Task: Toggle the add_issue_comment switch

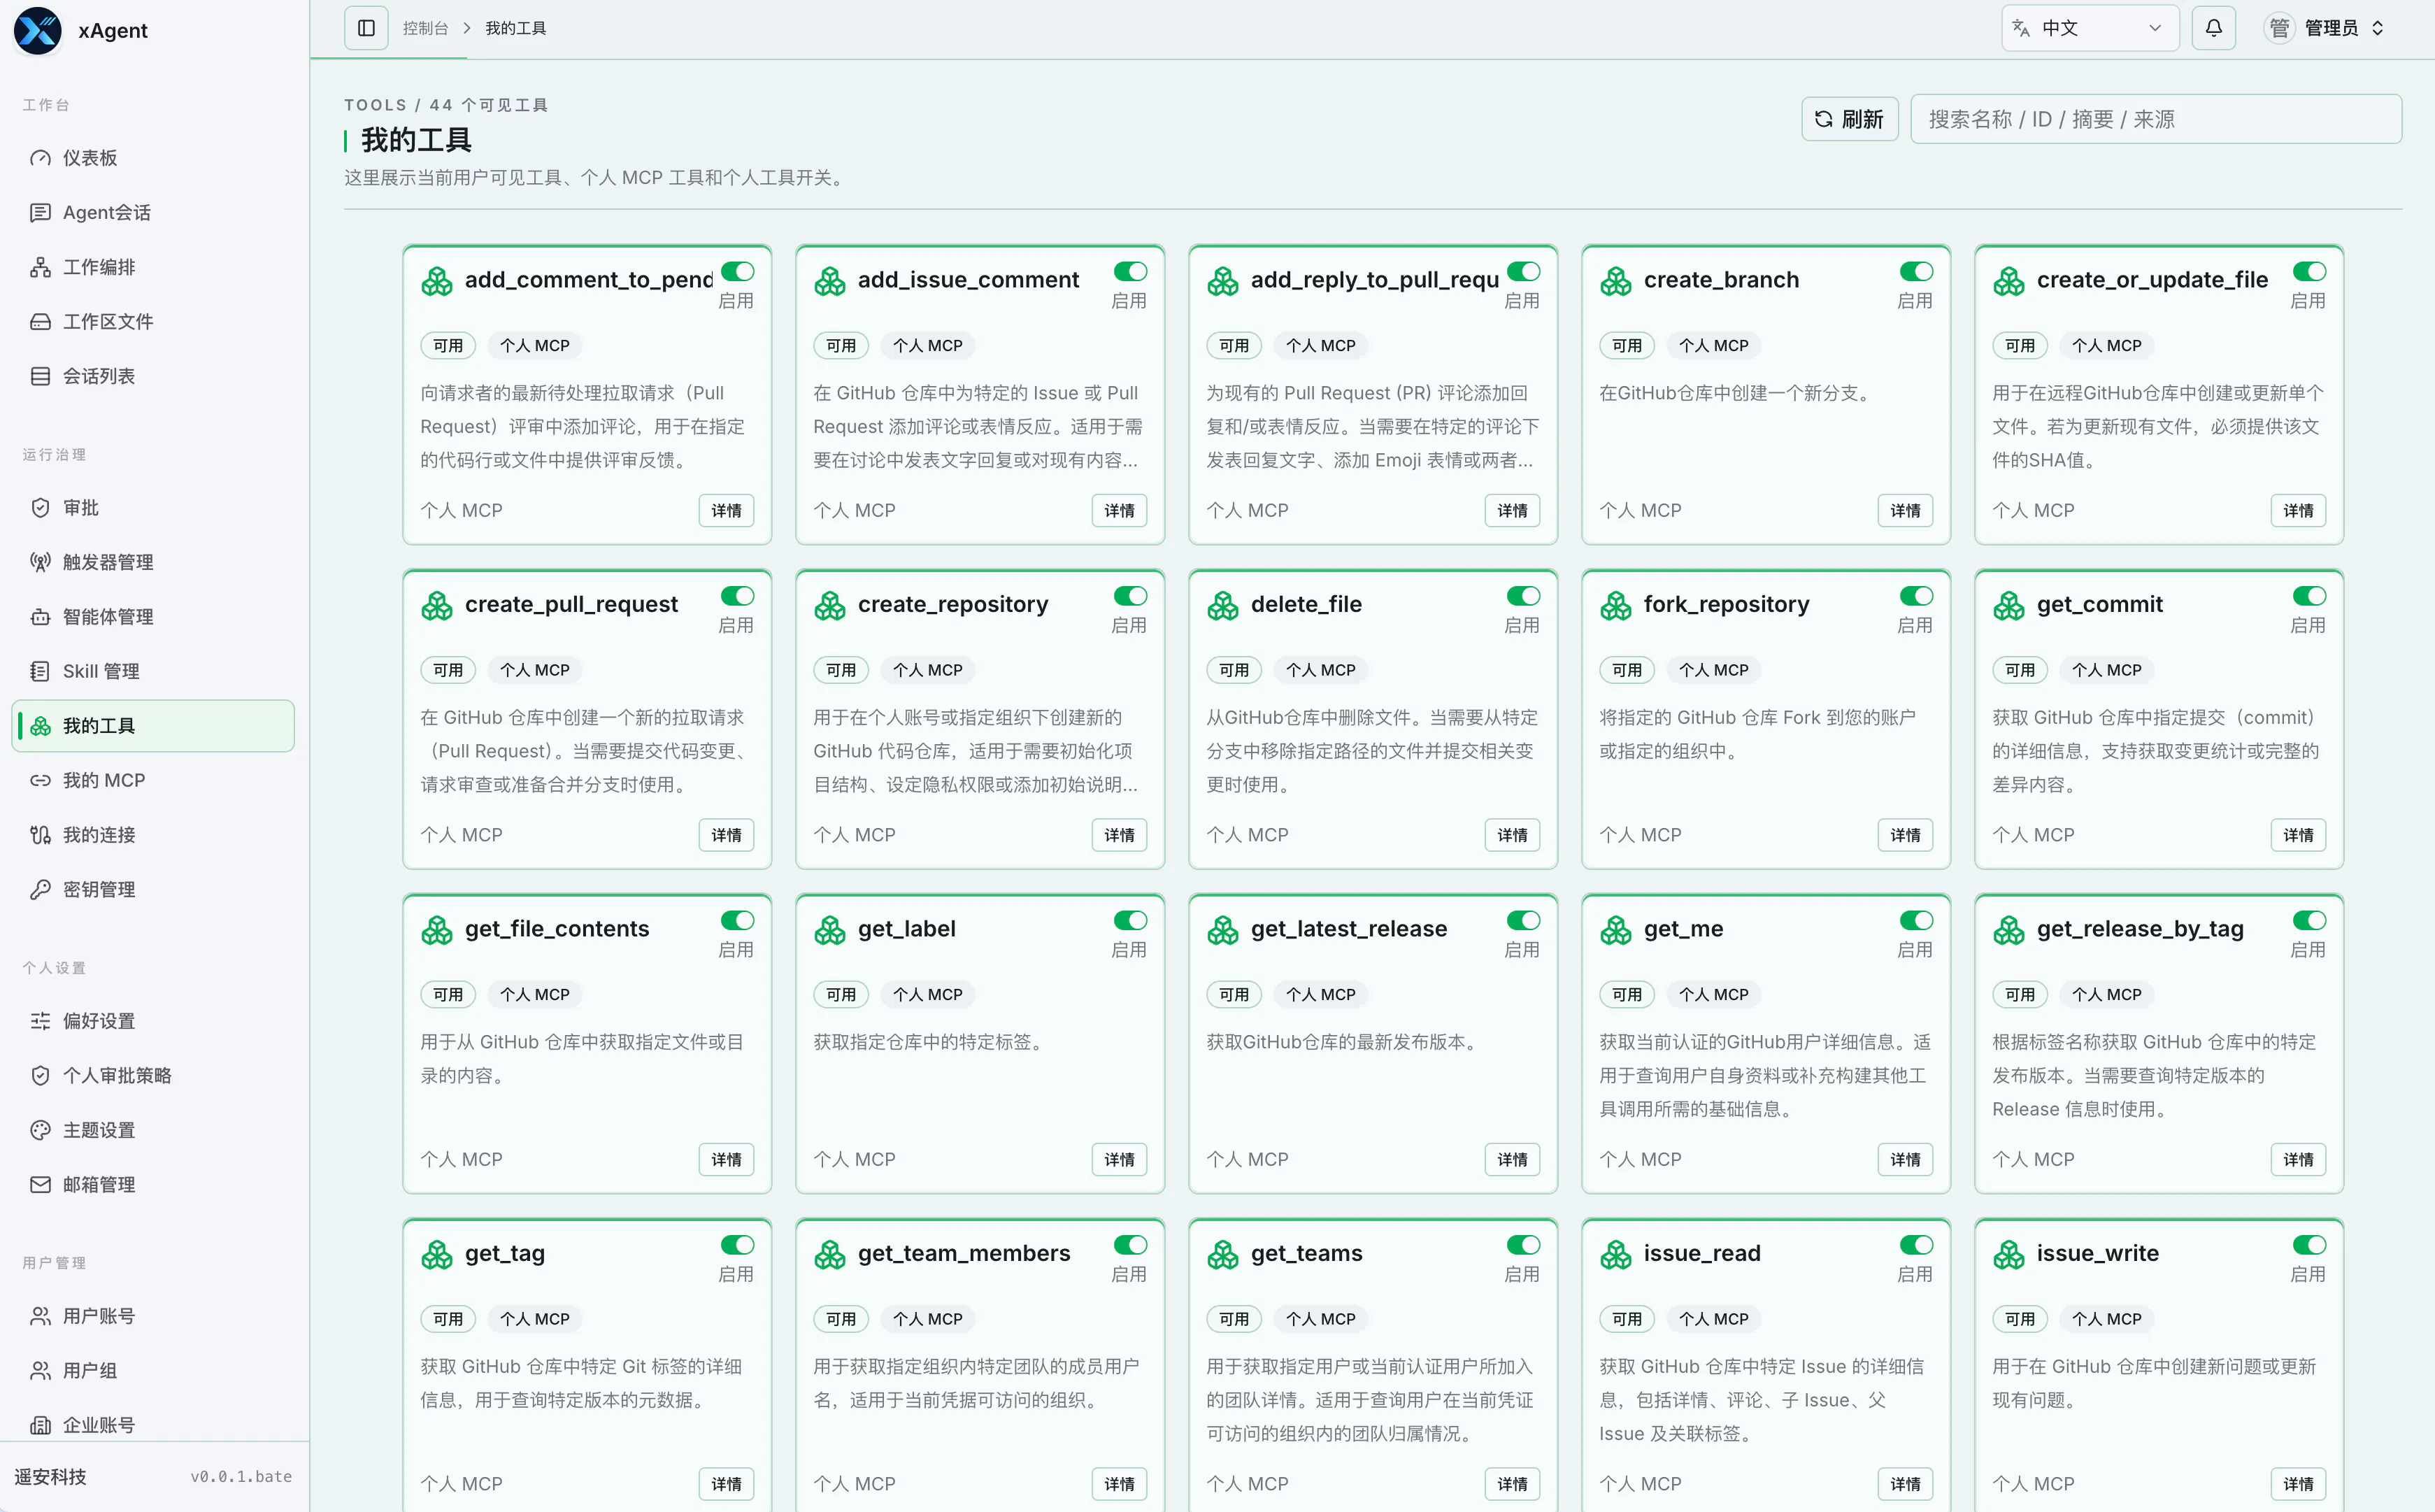Action: point(1131,271)
